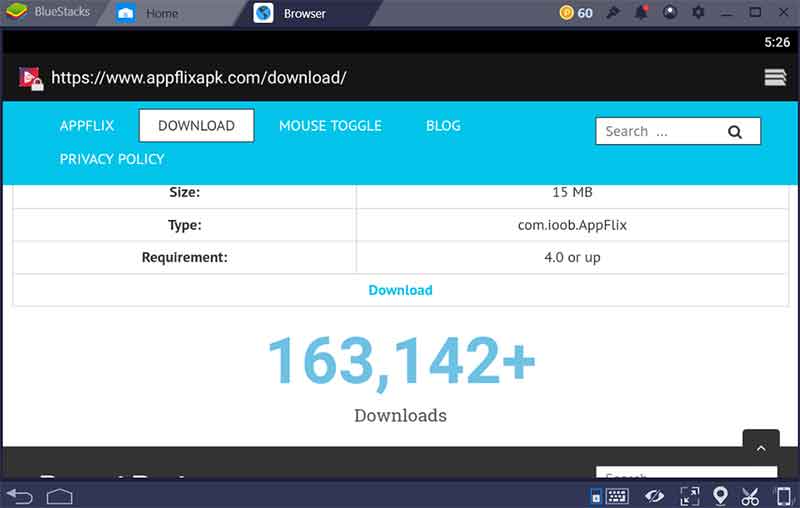Open the gold coin points counter

tap(576, 12)
